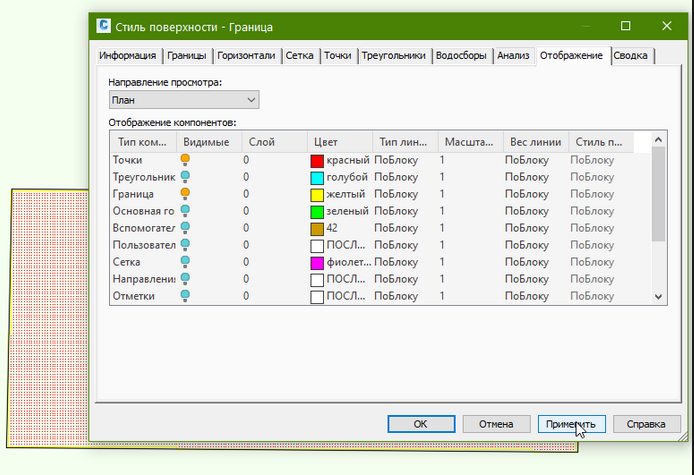Image resolution: width=694 pixels, height=475 pixels.
Task: Open the Направление просмотра dropdown
Action: coord(184,100)
